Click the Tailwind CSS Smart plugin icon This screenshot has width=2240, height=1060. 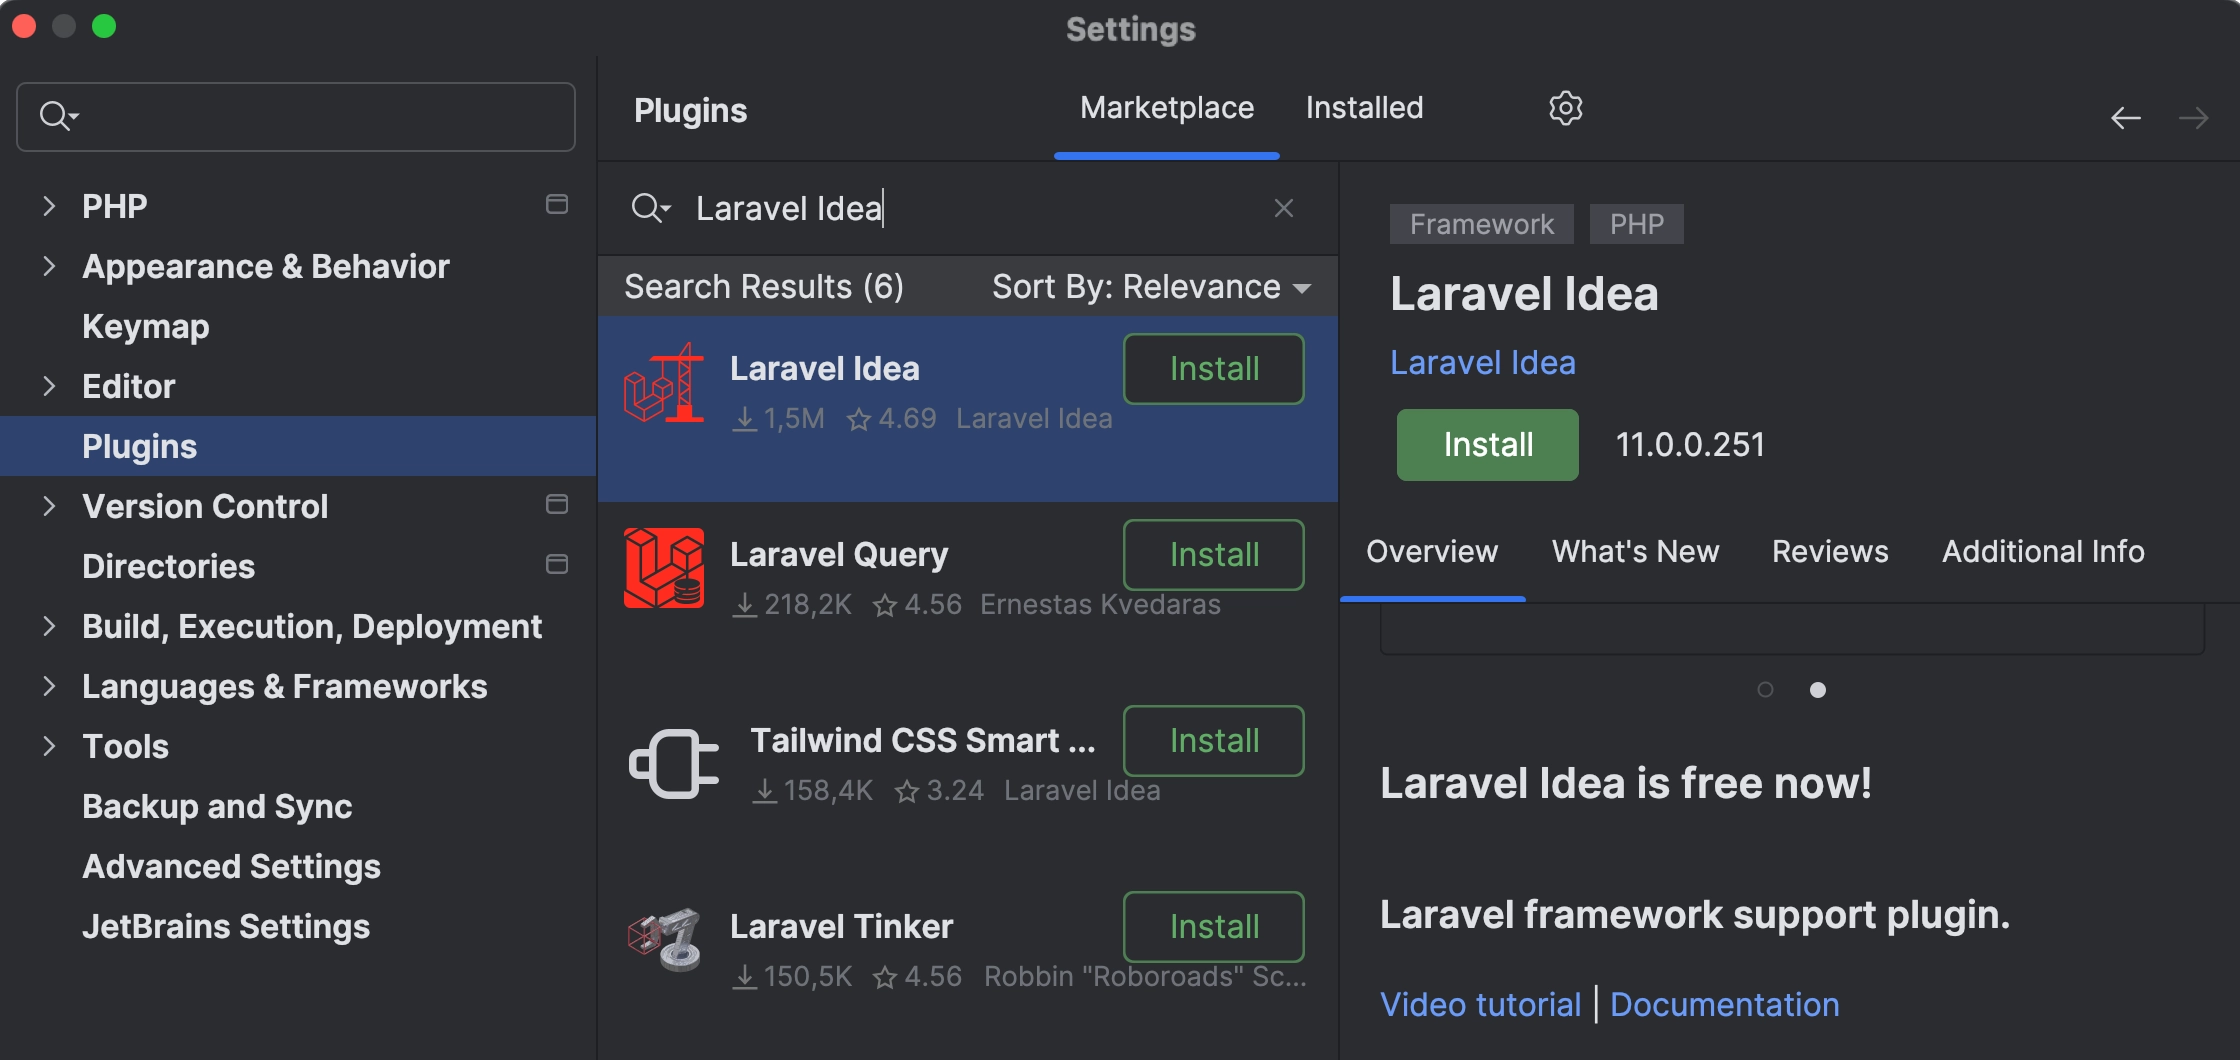[x=674, y=764]
